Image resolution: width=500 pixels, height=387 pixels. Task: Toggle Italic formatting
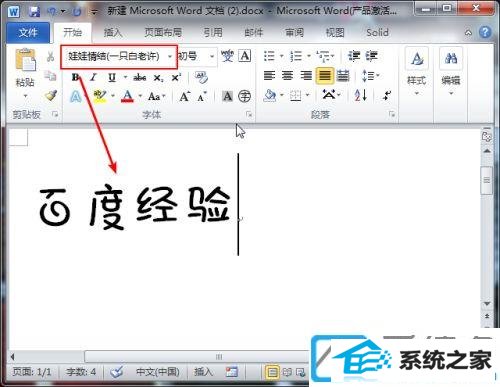93,77
